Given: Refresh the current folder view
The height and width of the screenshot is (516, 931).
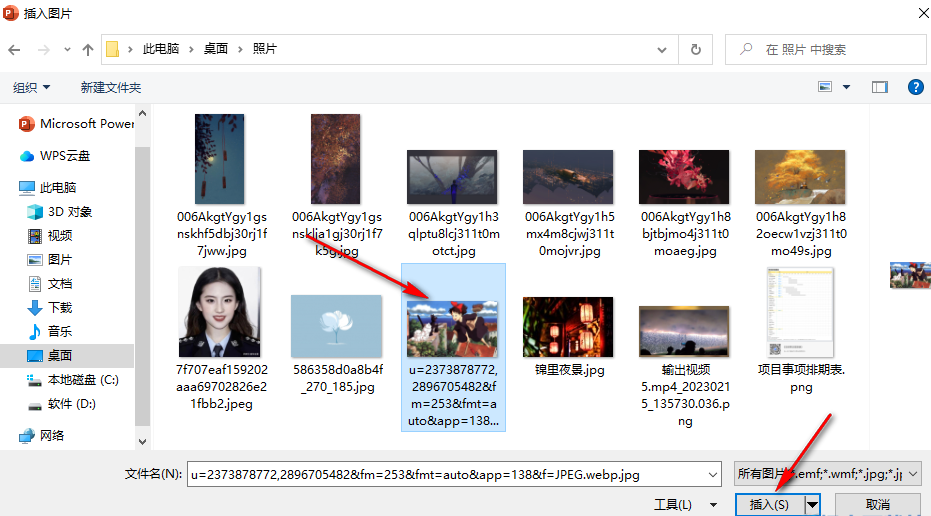Looking at the screenshot, I should 695,49.
